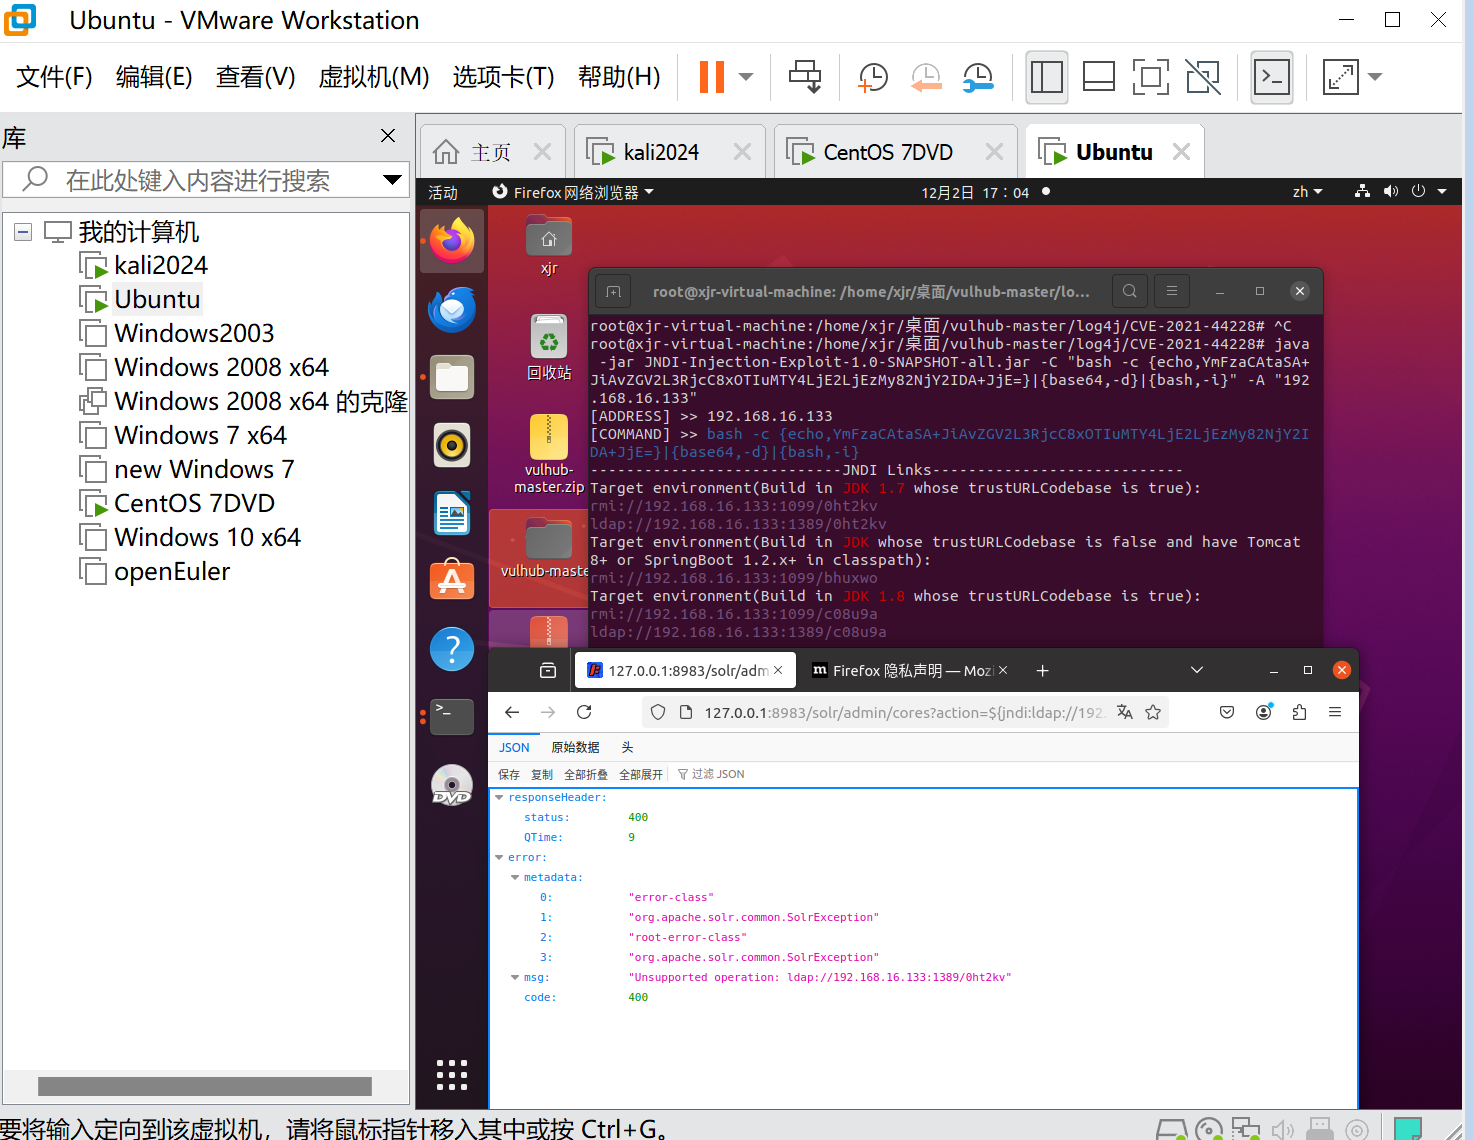
Task: Open the xjr home folder desktop icon
Action: [549, 246]
